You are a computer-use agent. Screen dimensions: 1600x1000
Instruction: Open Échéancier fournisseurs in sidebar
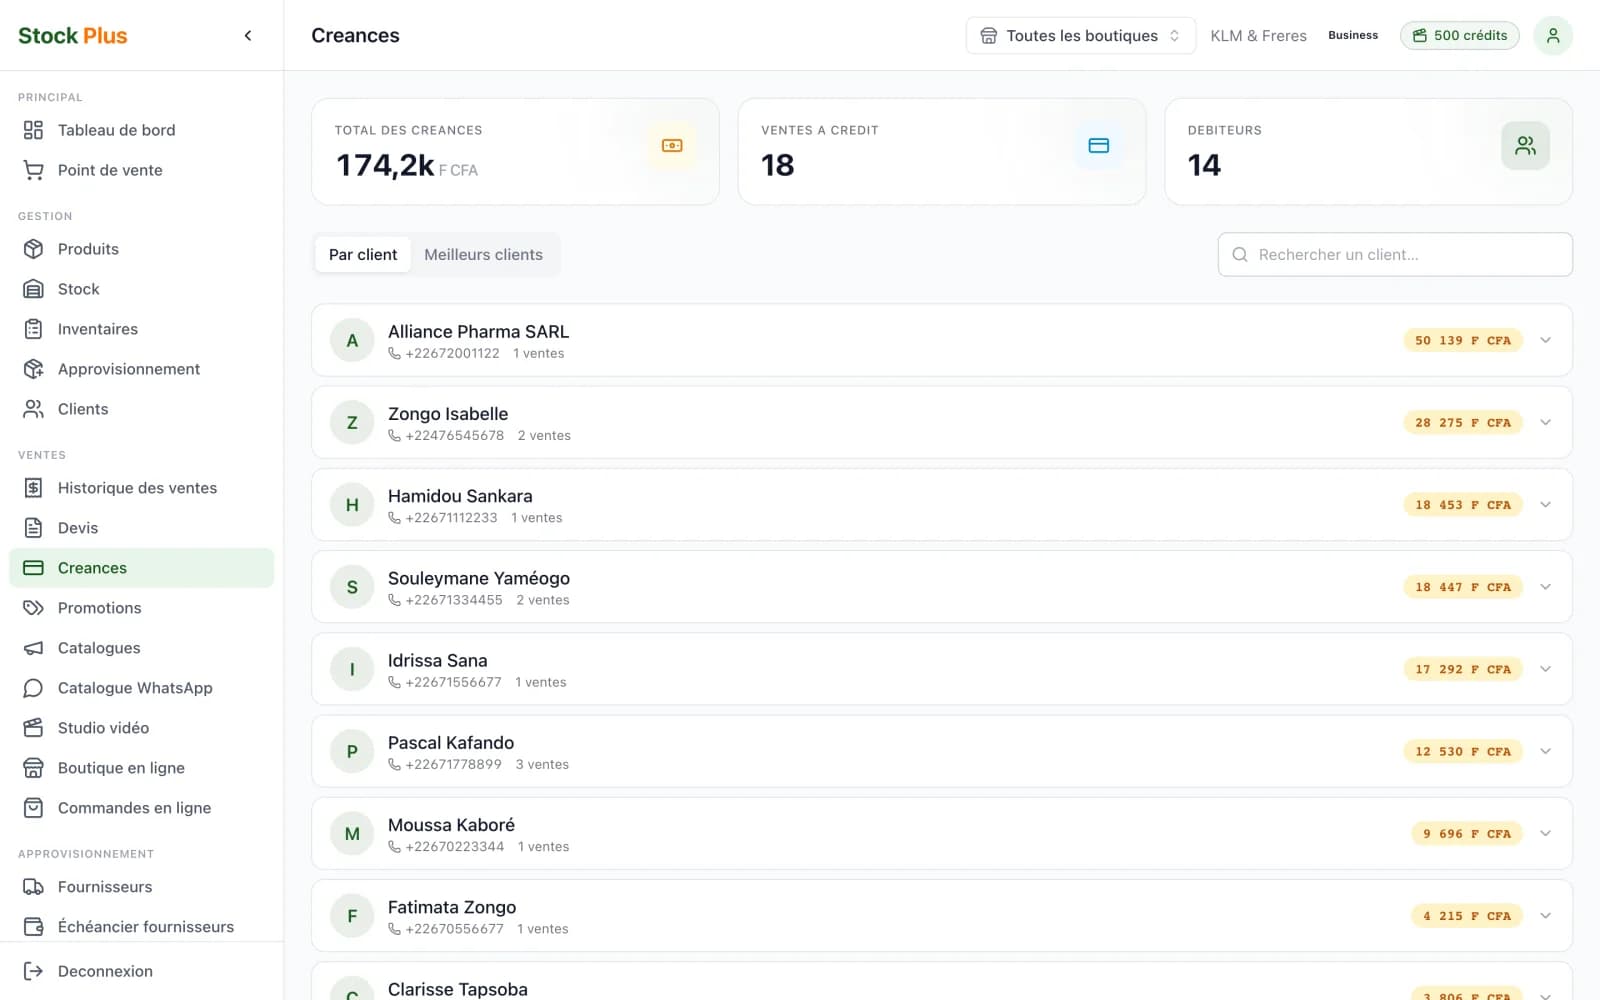141,927
